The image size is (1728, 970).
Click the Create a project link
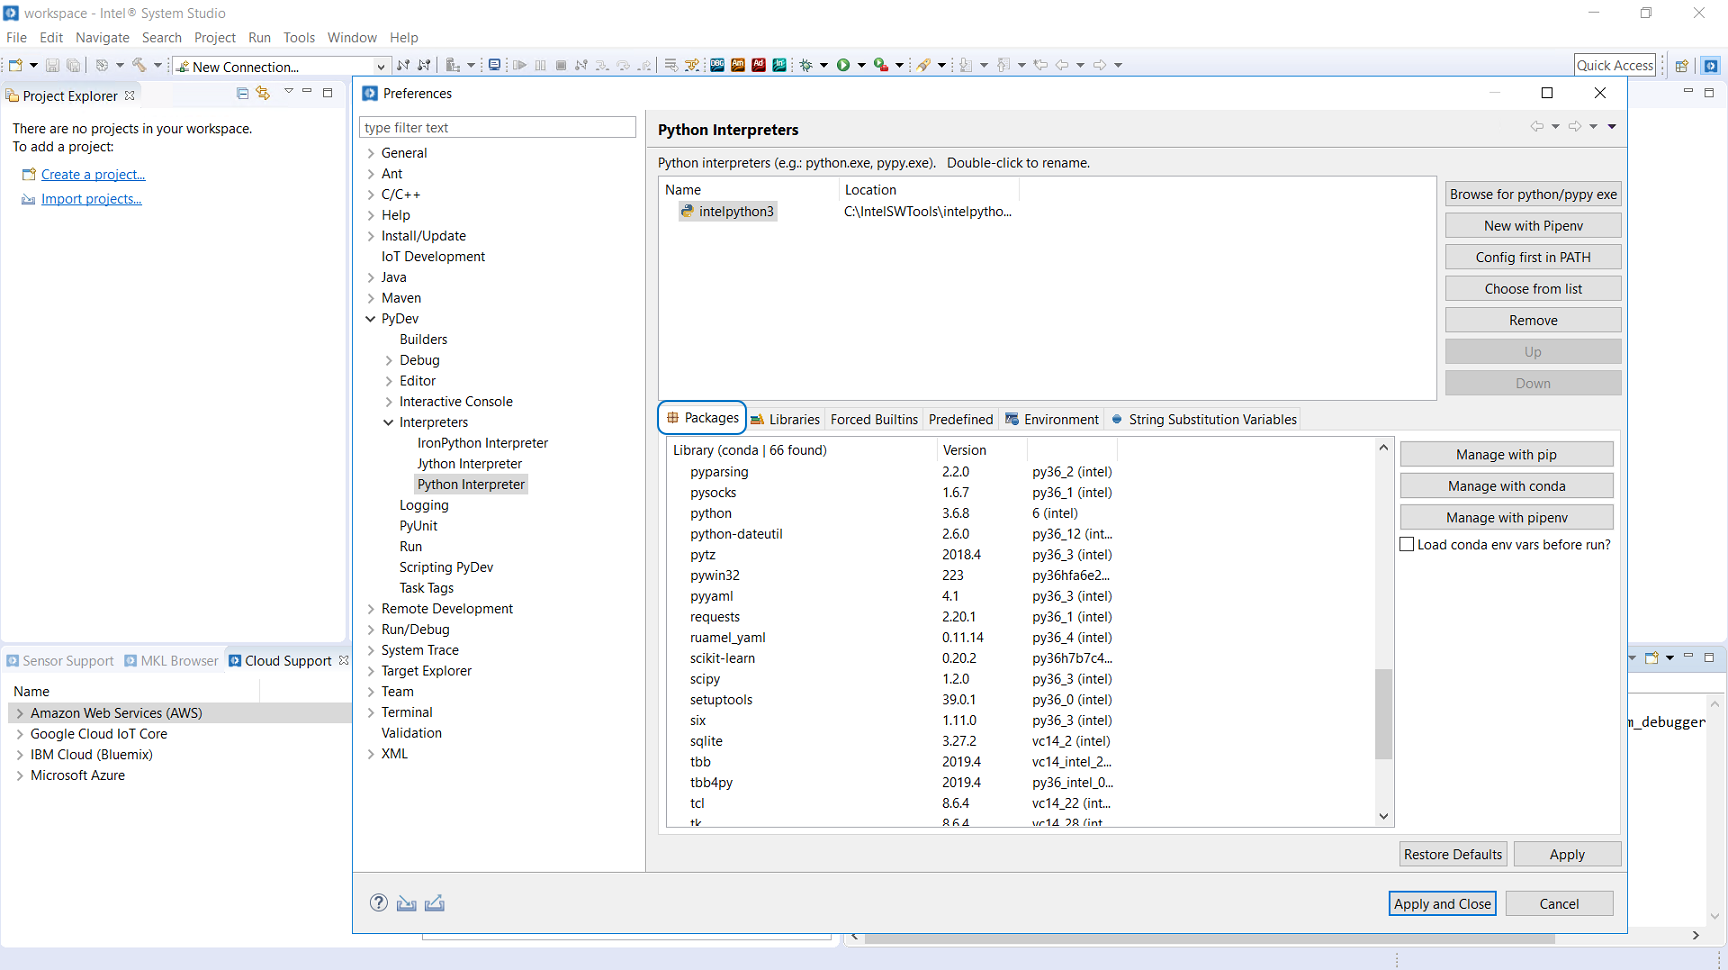(93, 174)
